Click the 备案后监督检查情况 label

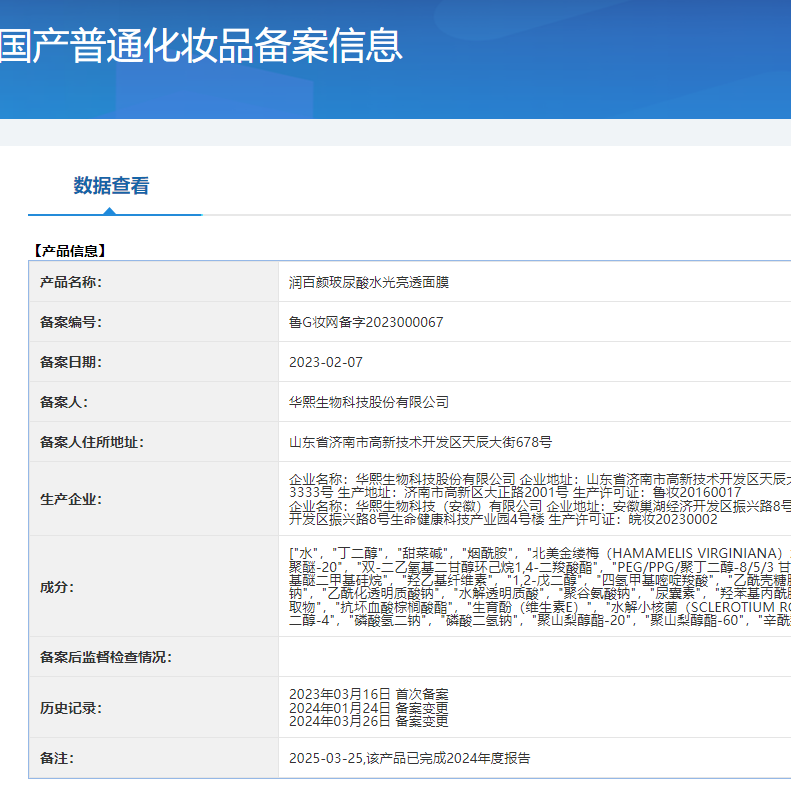106,657
